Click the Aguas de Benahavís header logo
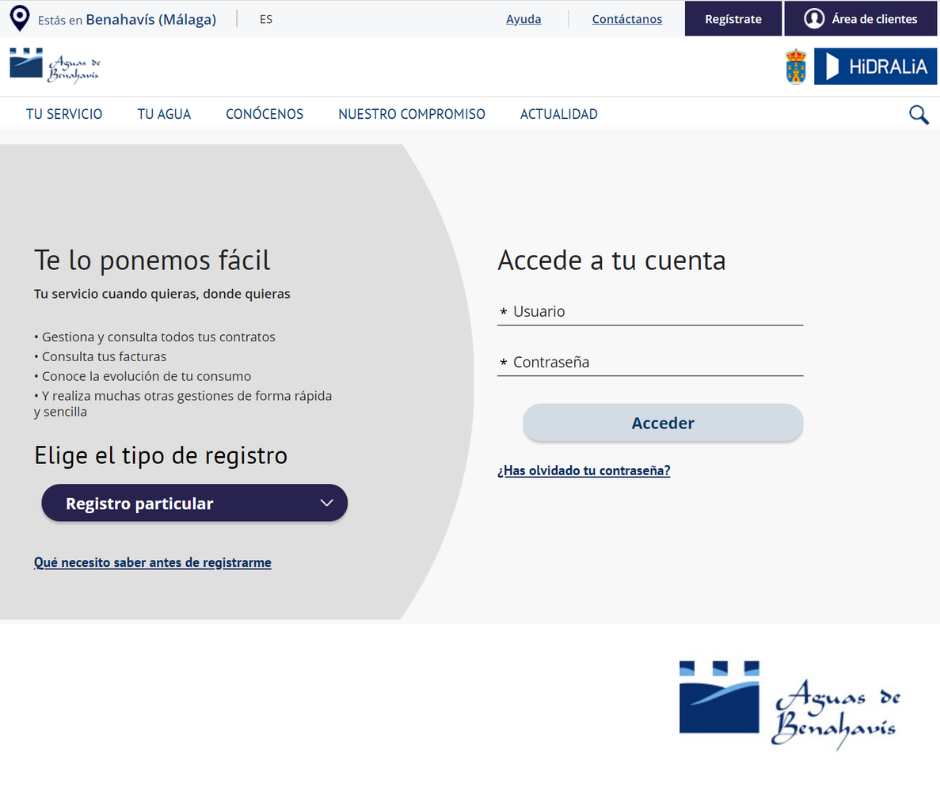Screen dimensions: 940x788 [55, 66]
